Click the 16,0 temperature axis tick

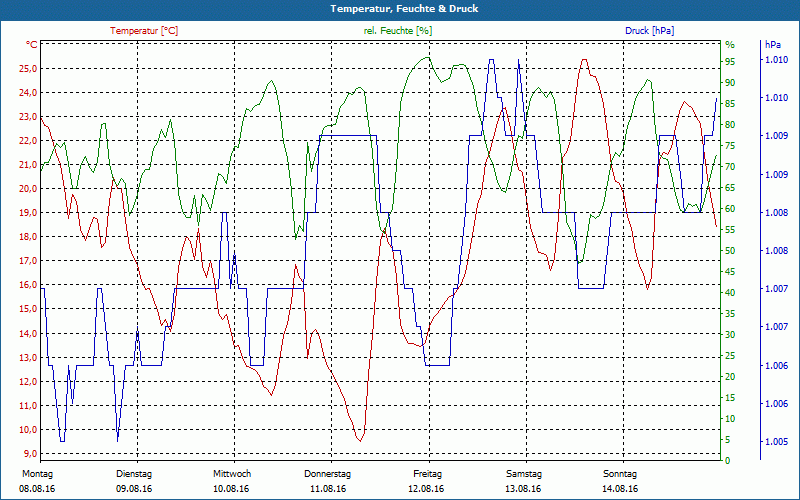click(x=28, y=285)
